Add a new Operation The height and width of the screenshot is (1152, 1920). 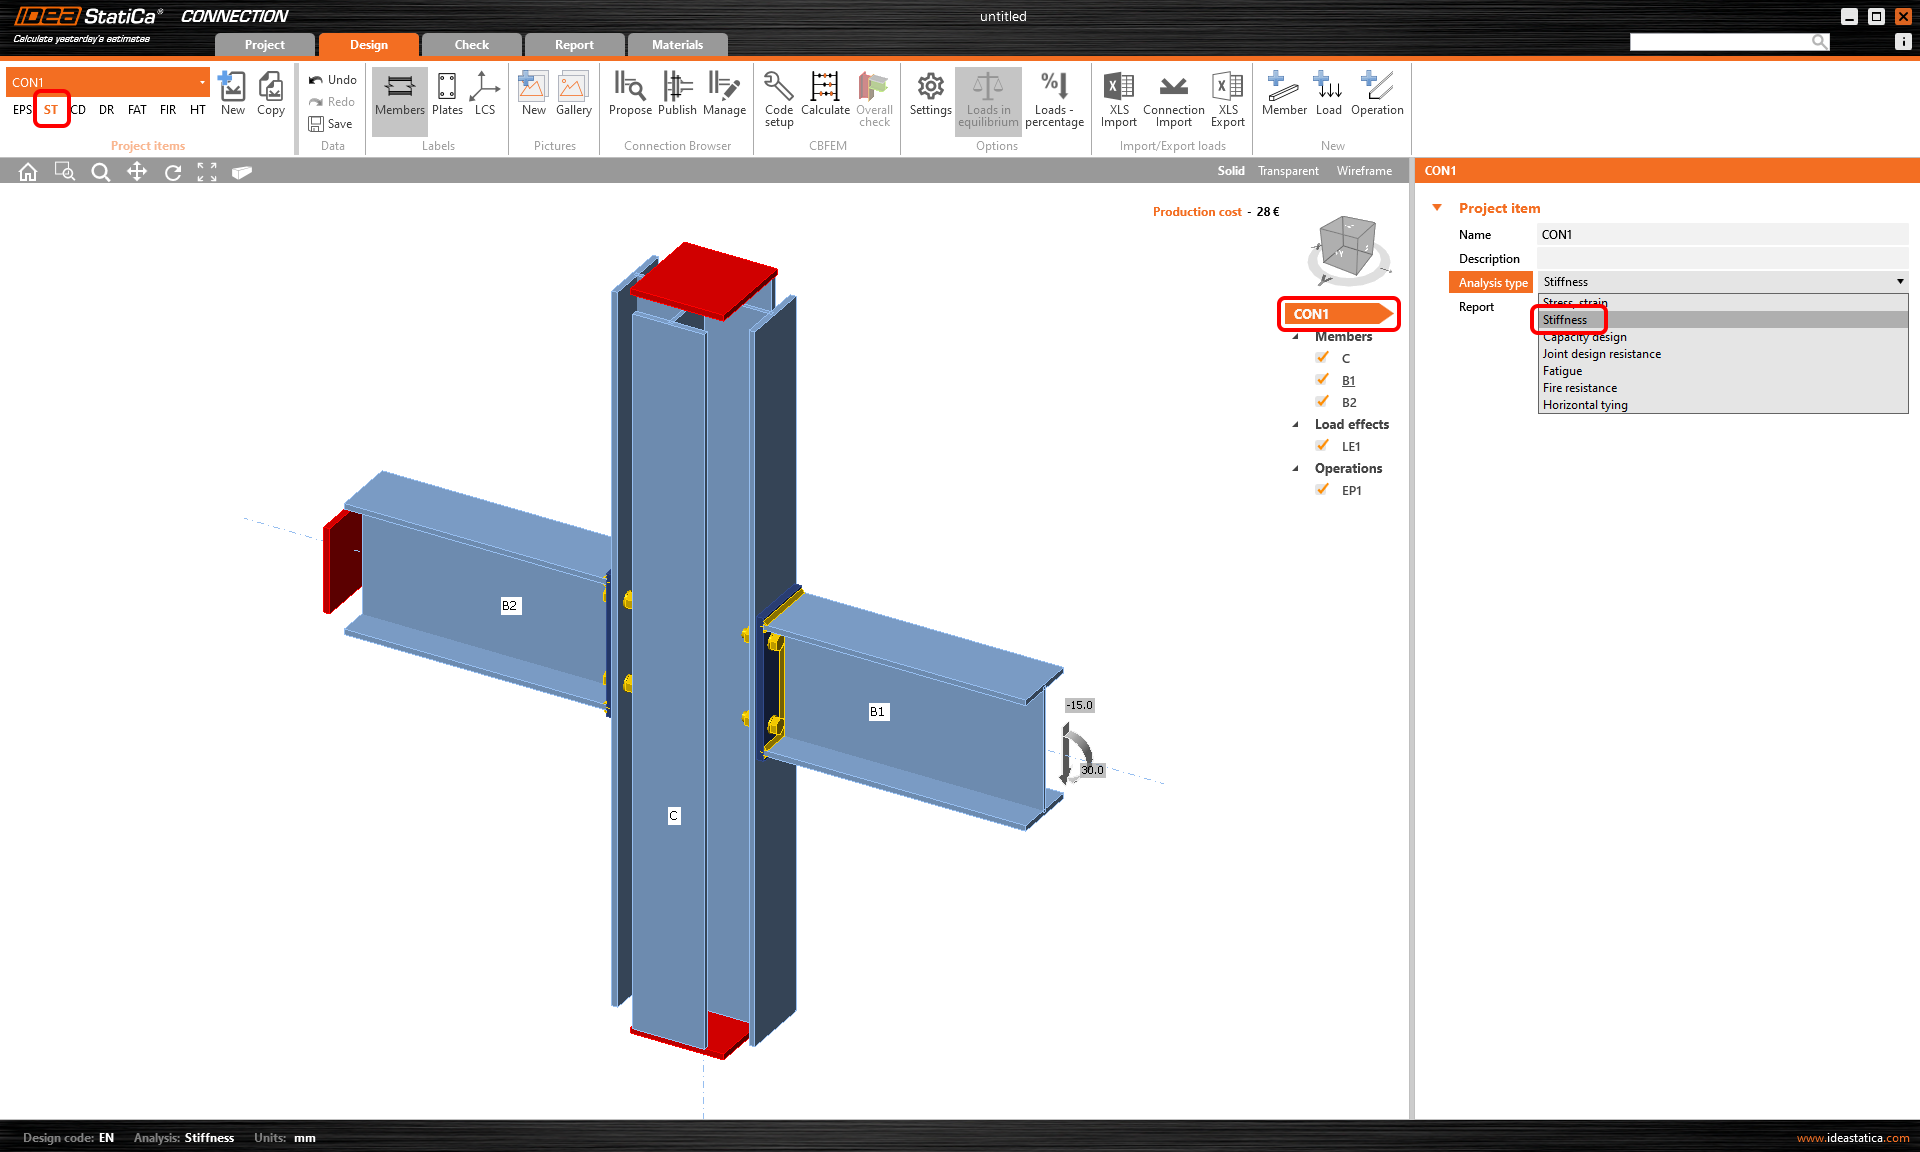pyautogui.click(x=1377, y=95)
